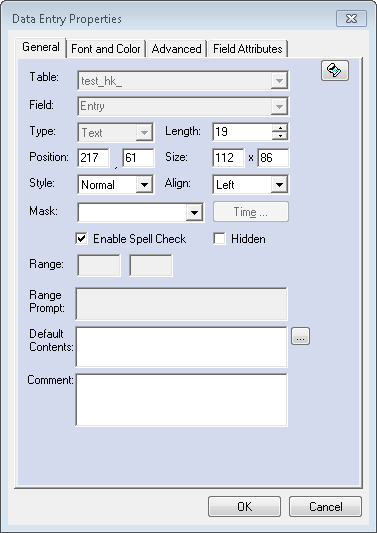Click into the Comment text box
Viewport: 377px width, 533px height.
tap(182, 400)
